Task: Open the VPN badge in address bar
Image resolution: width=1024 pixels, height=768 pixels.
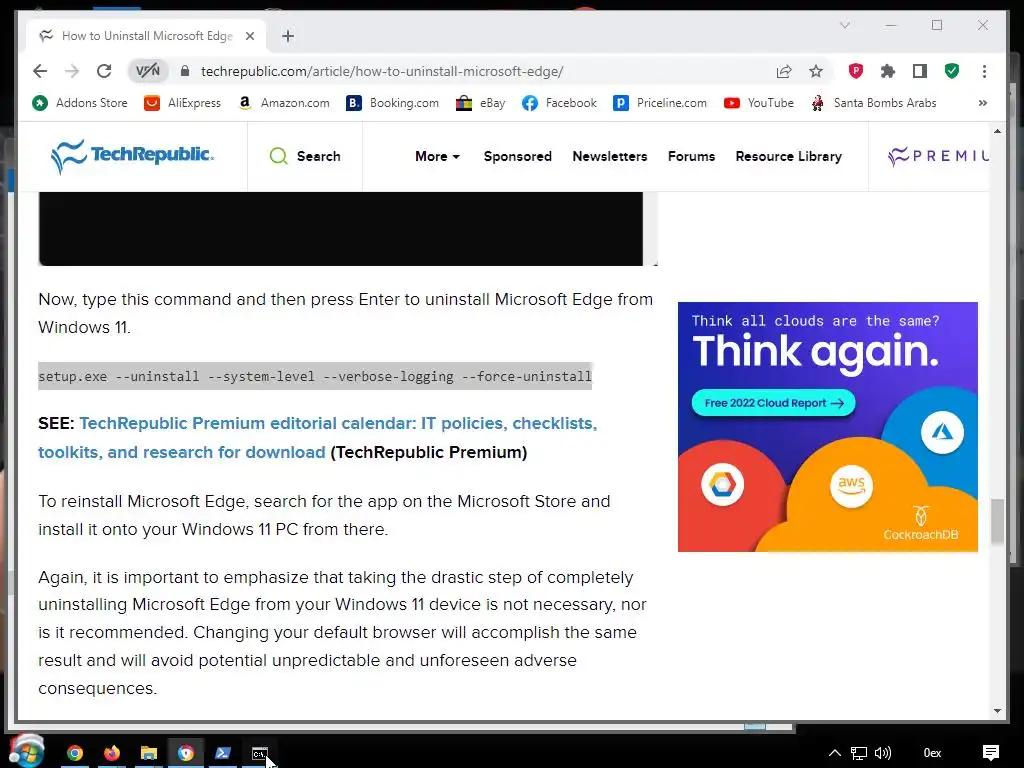Action: [148, 71]
